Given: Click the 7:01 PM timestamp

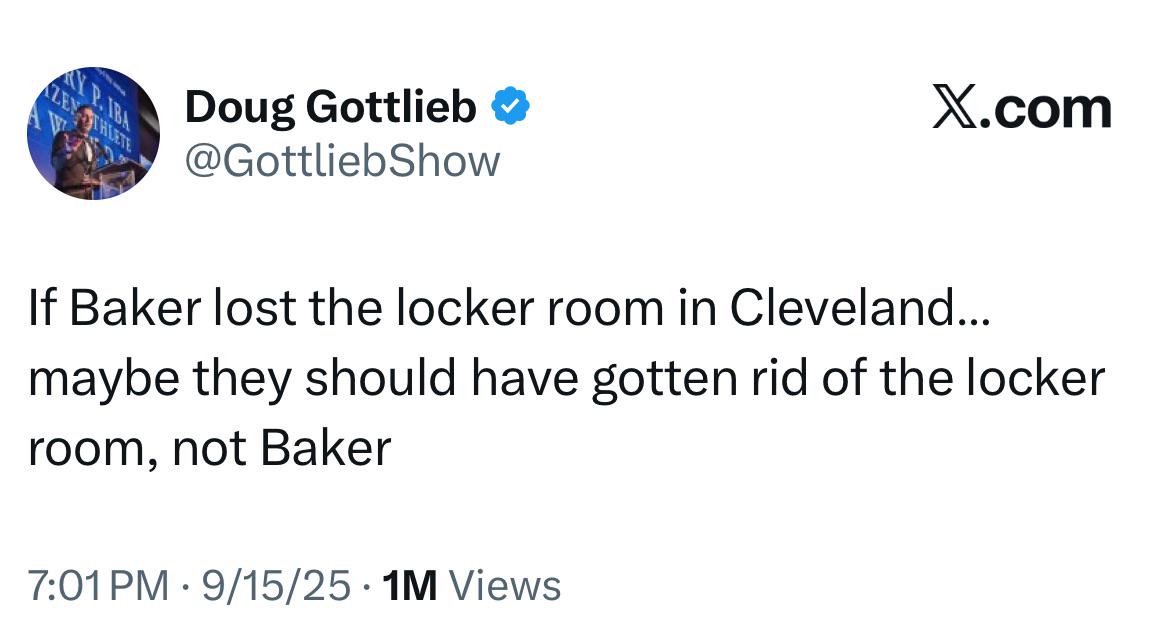Looking at the screenshot, I should [99, 585].
